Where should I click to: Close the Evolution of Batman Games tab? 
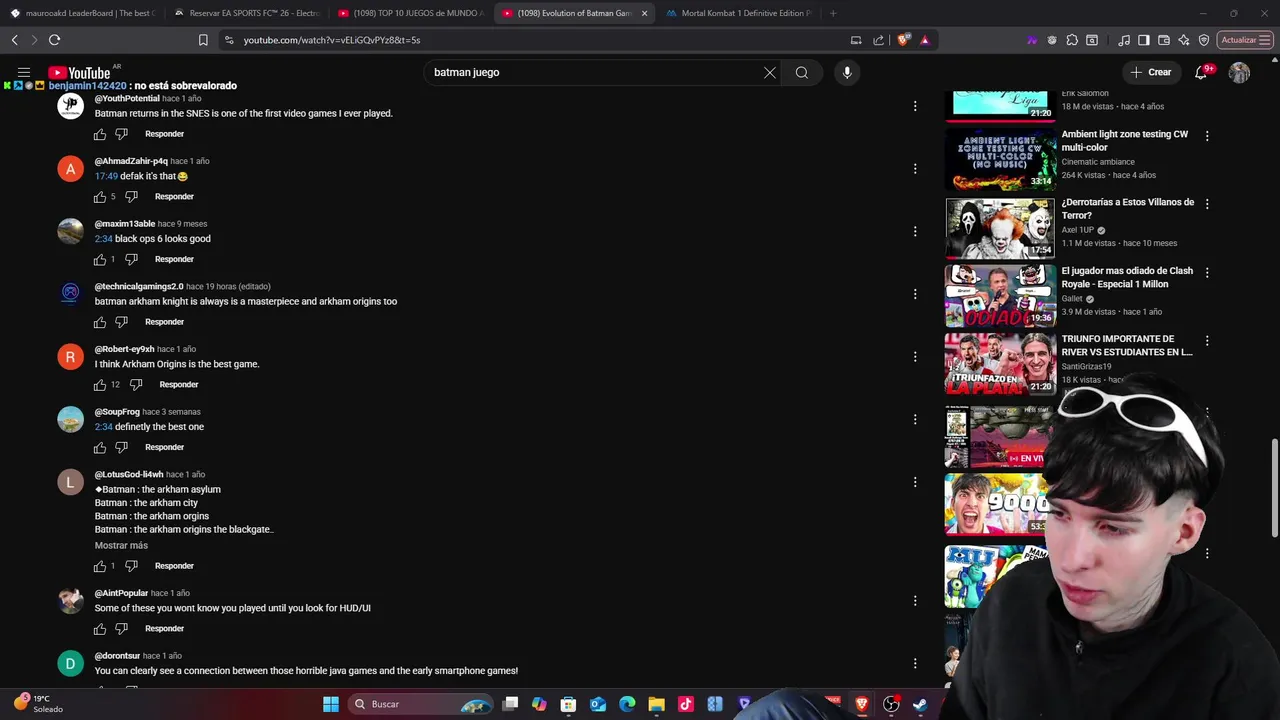[x=644, y=13]
